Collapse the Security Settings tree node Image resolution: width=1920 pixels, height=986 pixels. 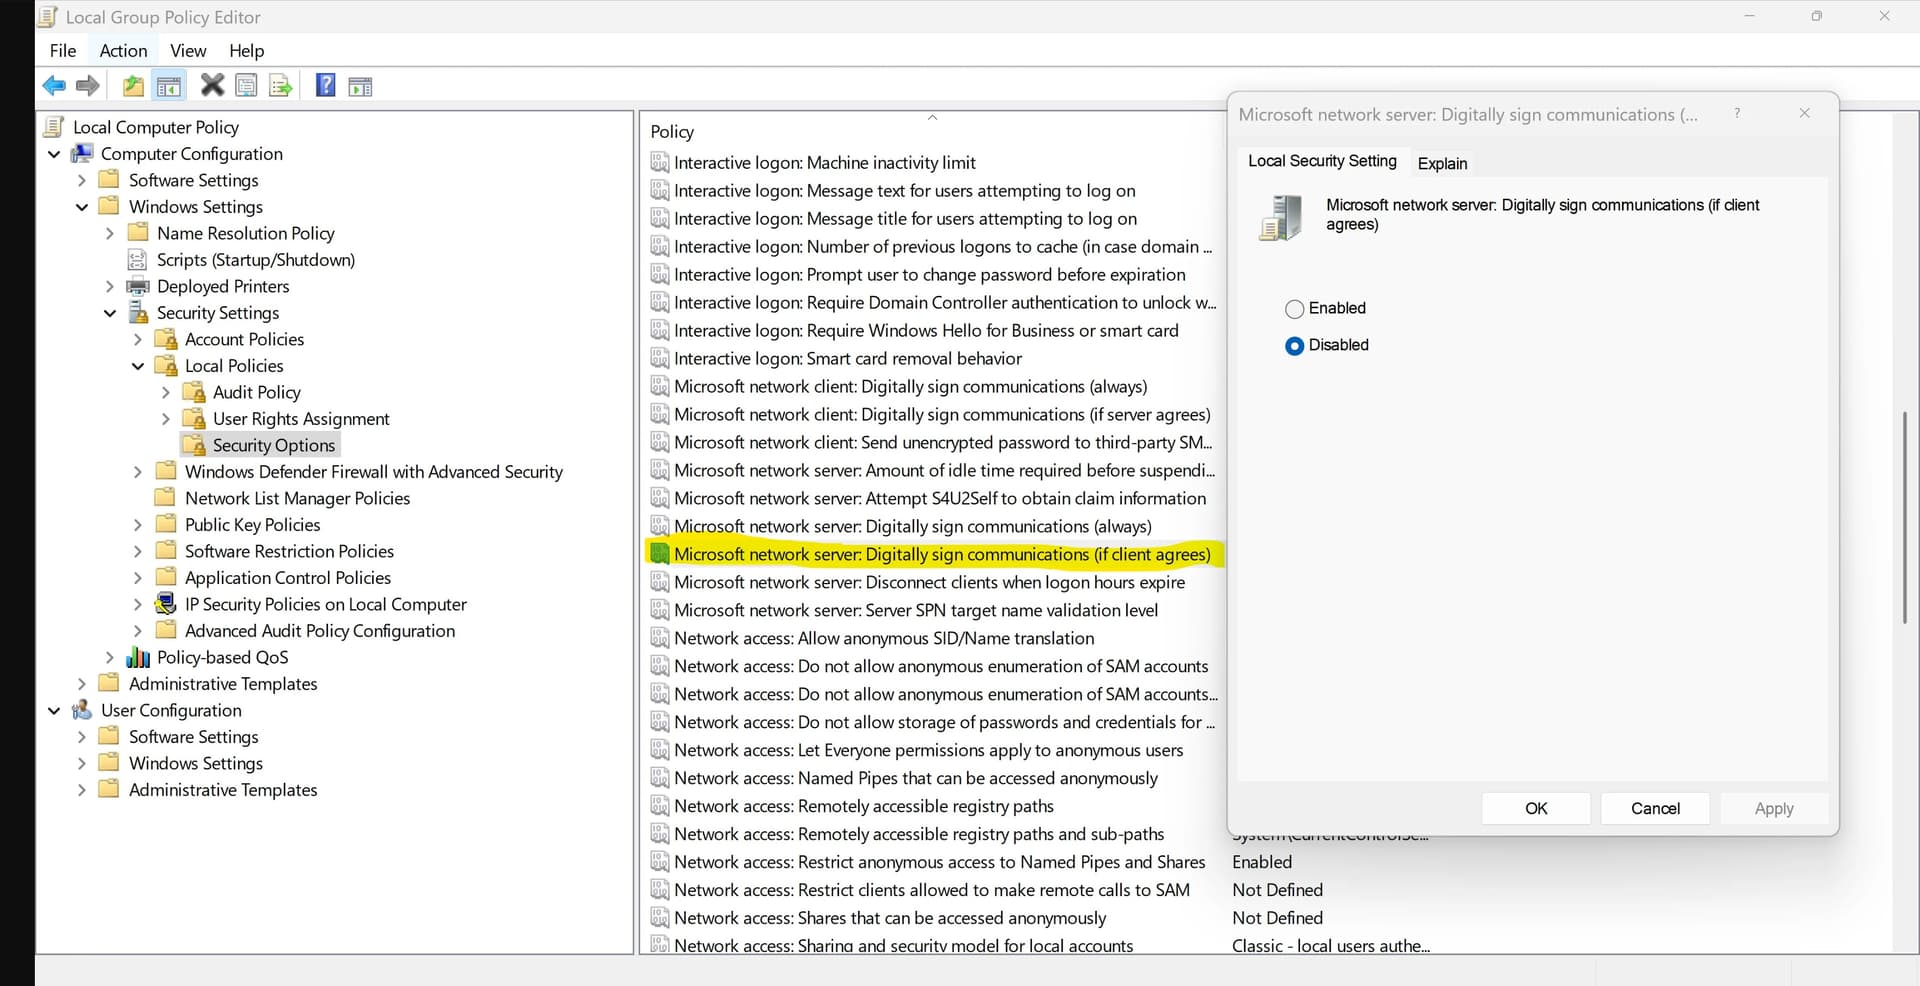point(110,313)
